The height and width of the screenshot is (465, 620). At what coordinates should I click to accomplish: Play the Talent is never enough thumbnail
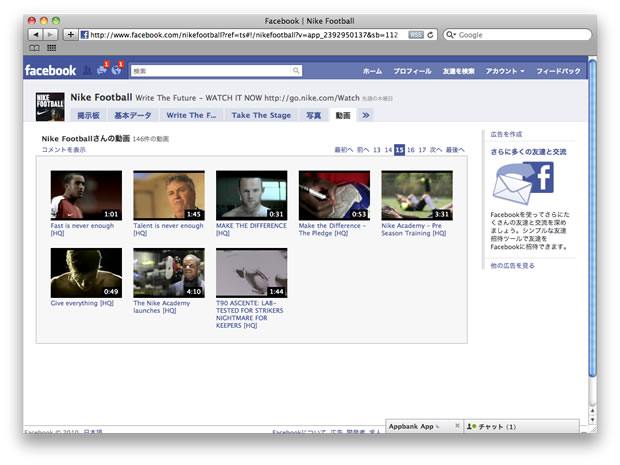pos(169,195)
